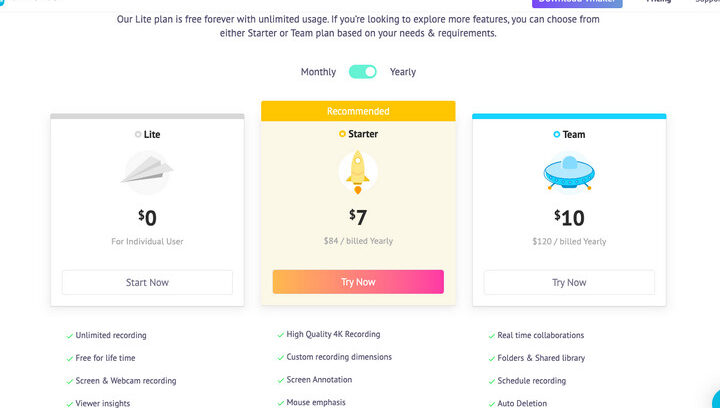Select the Starter plan radio dot
The width and height of the screenshot is (720, 408).
[342, 134]
